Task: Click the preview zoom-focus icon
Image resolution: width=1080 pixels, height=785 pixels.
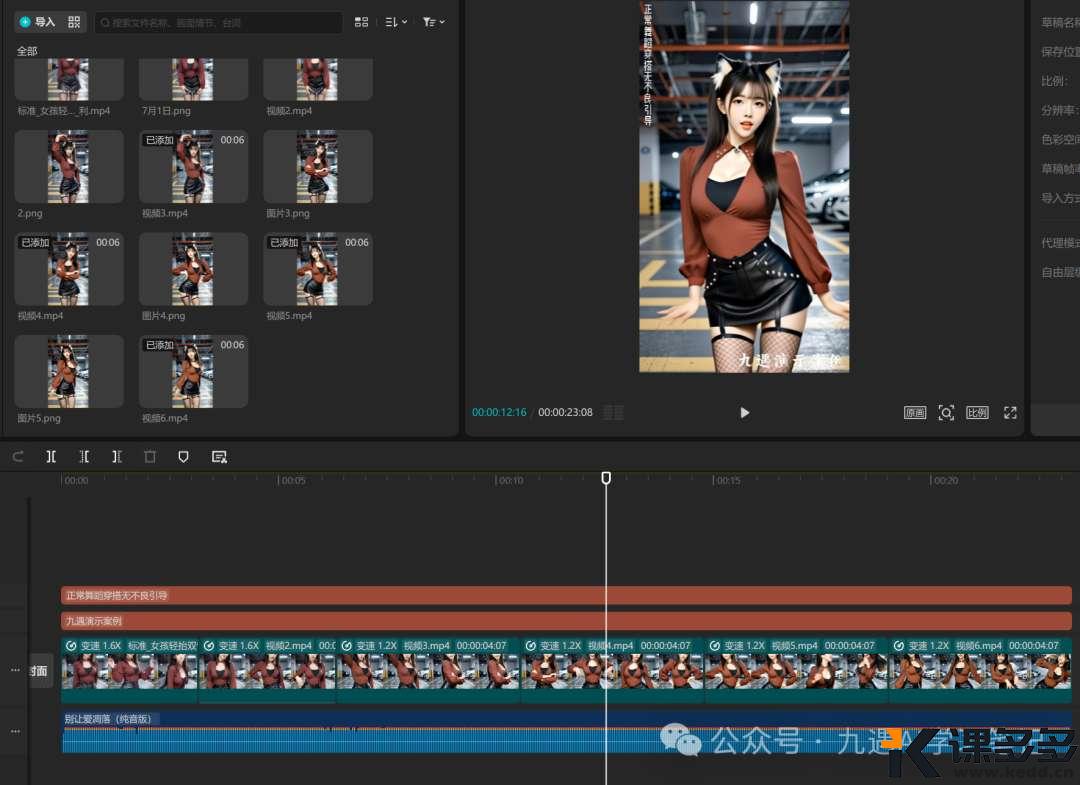Action: click(x=946, y=413)
